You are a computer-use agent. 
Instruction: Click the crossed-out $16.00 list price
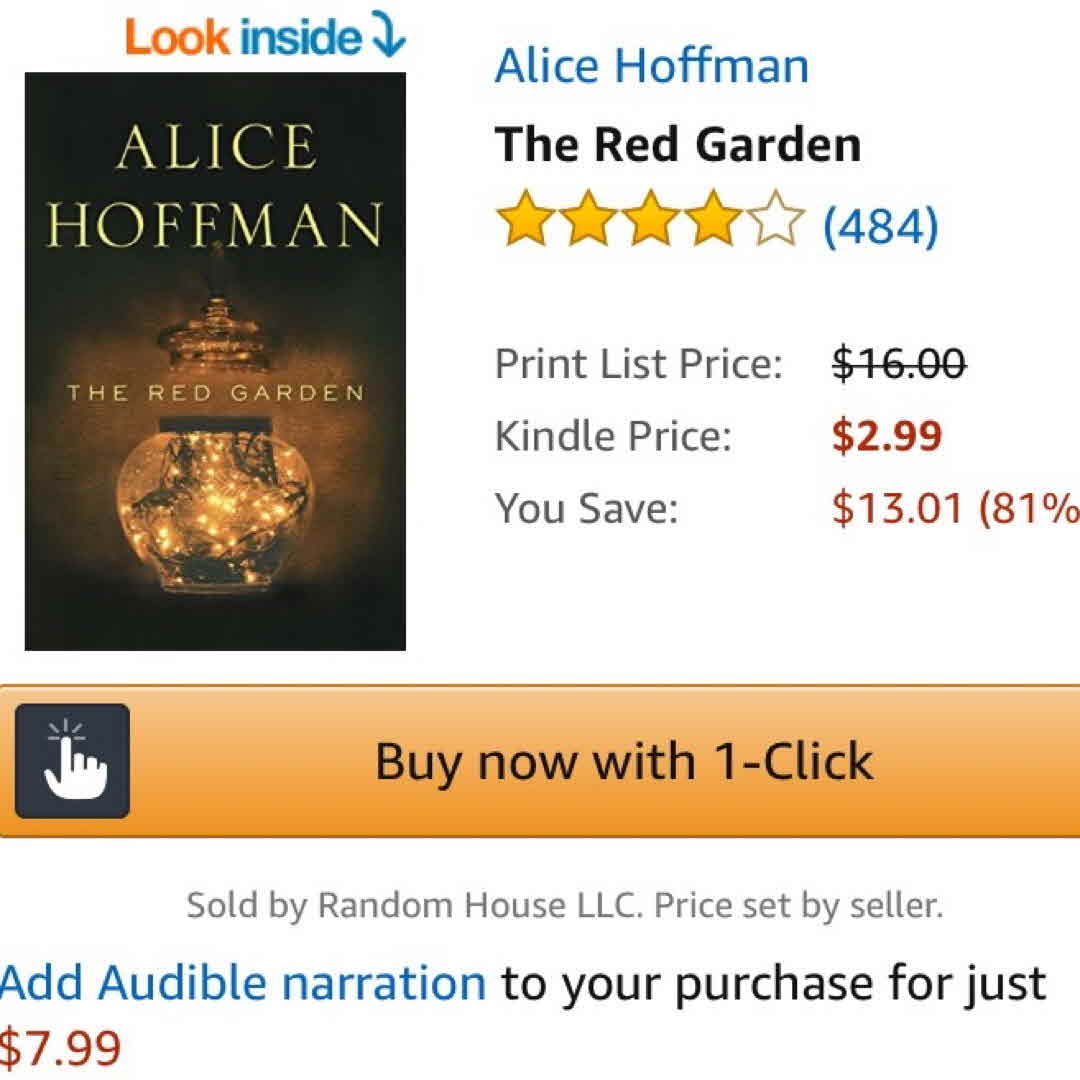[899, 364]
